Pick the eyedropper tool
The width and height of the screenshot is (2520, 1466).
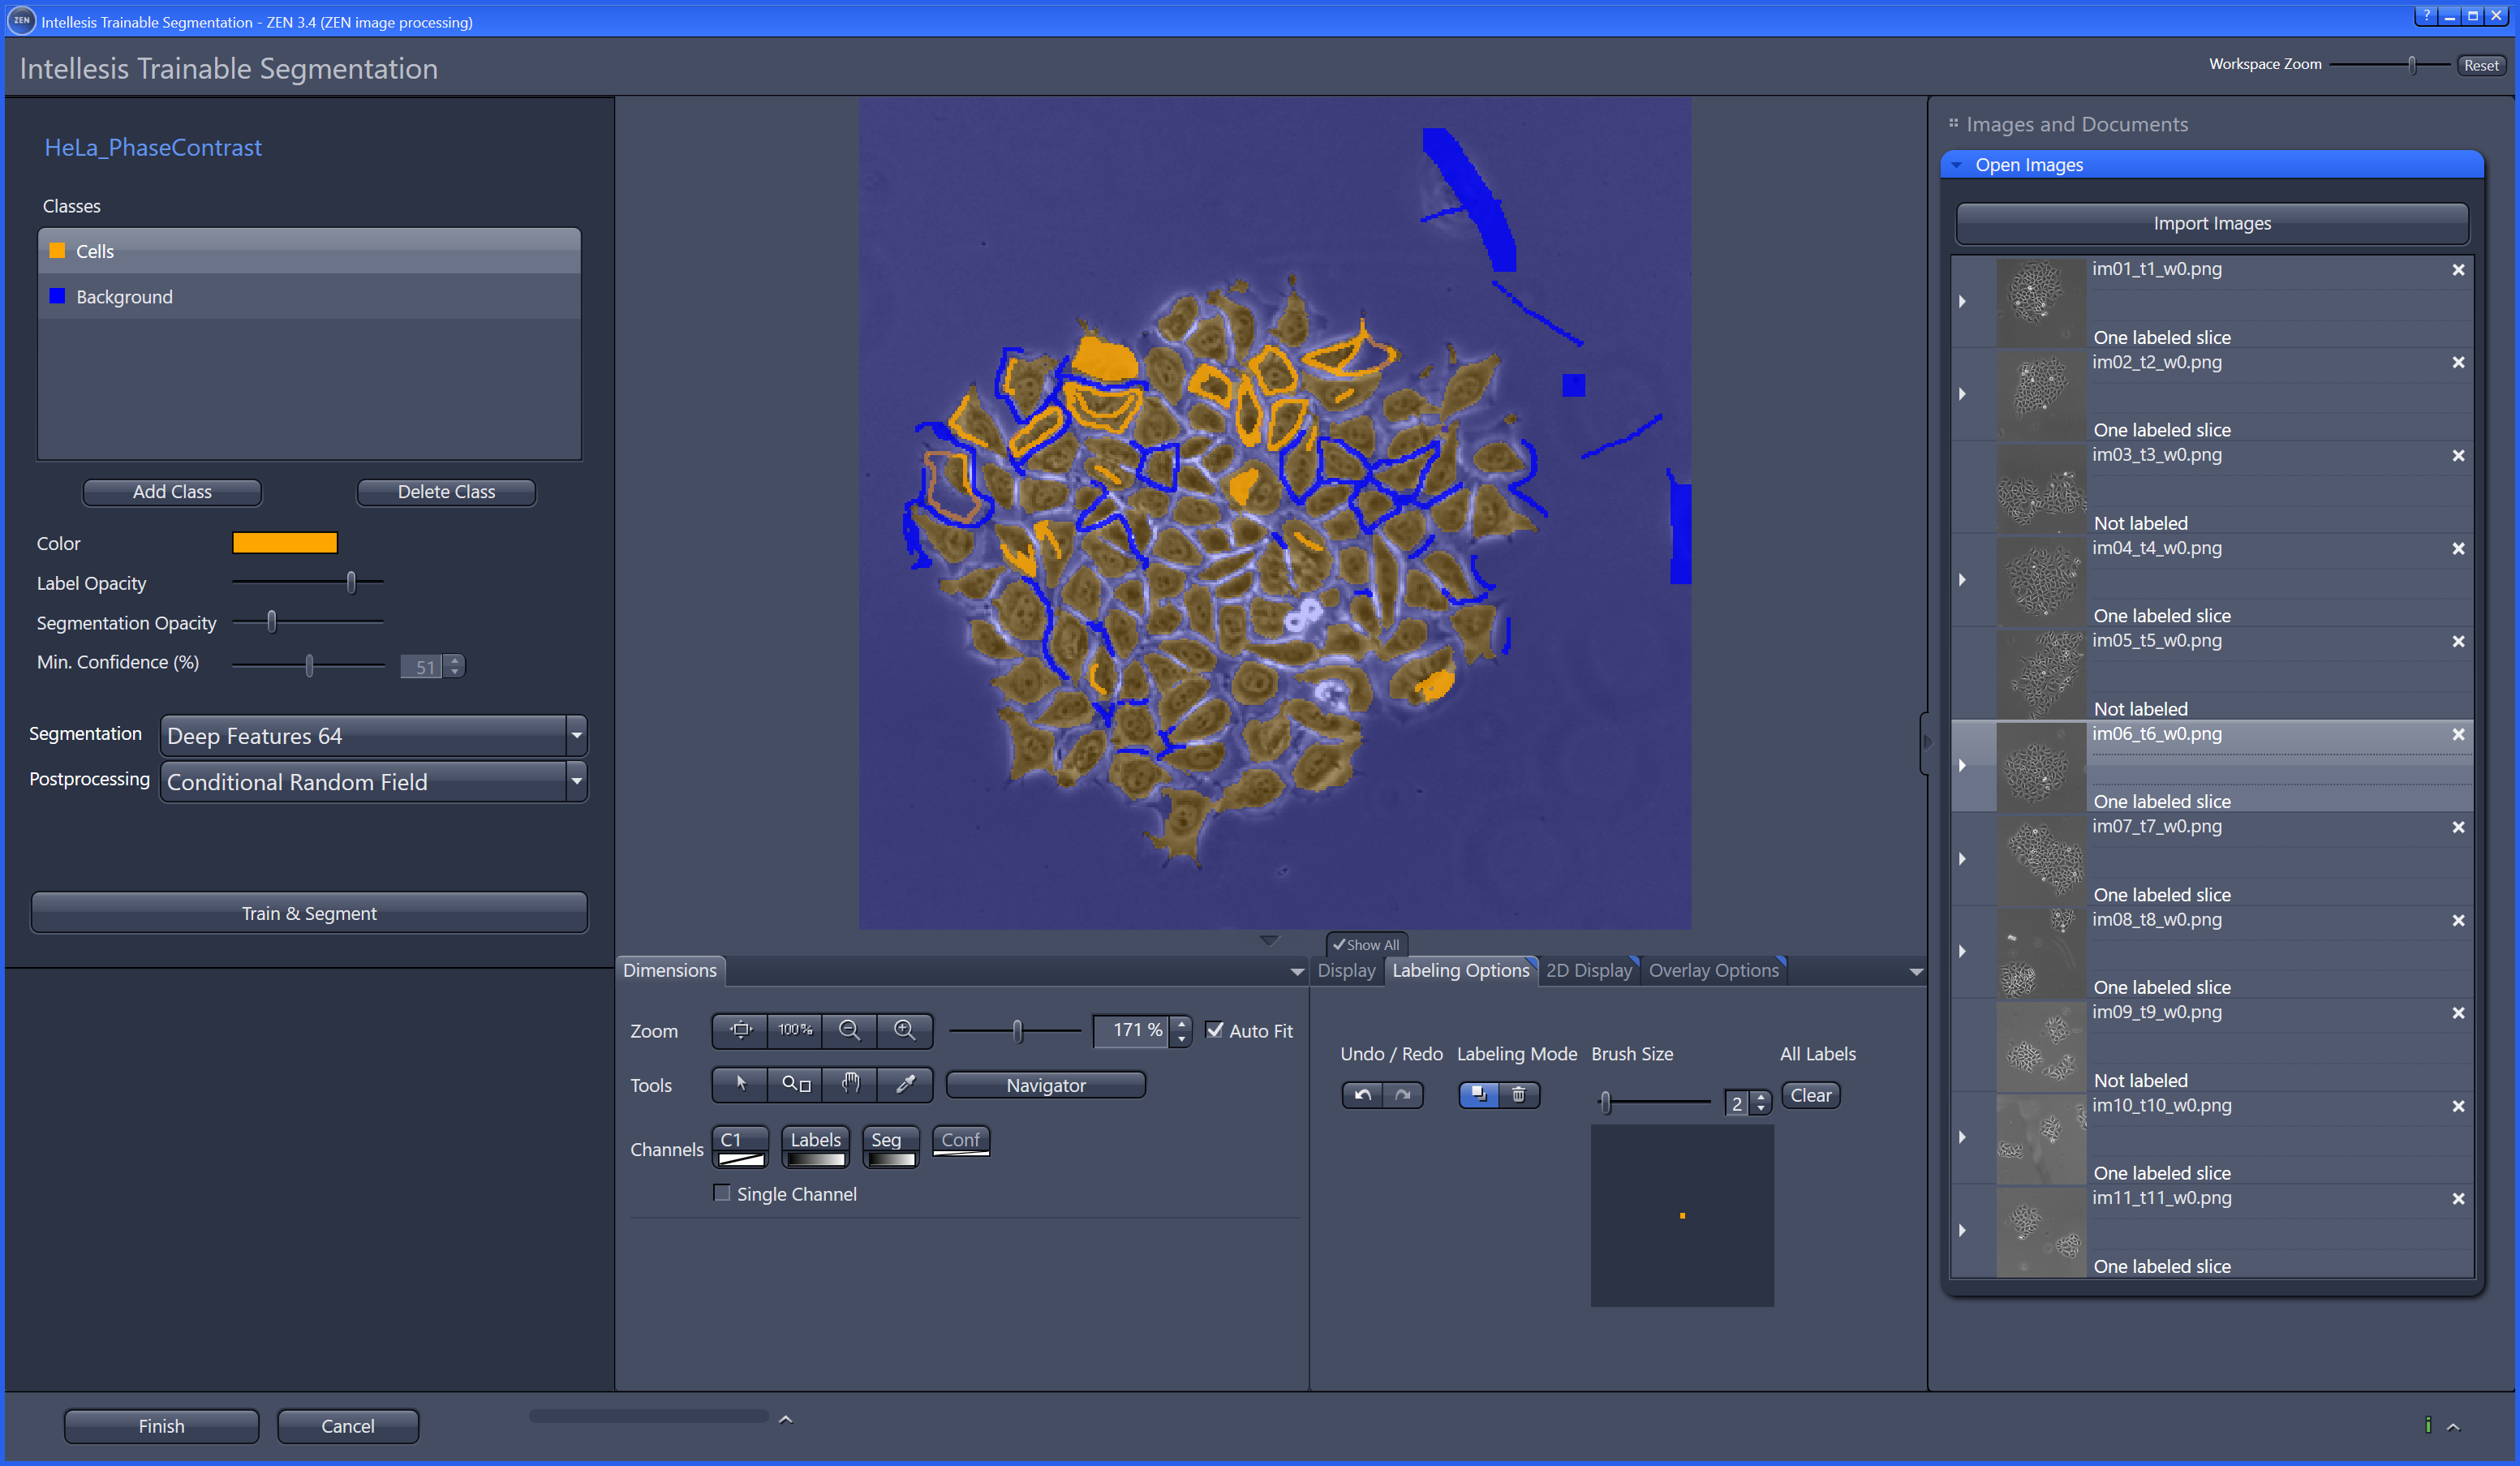pos(904,1084)
